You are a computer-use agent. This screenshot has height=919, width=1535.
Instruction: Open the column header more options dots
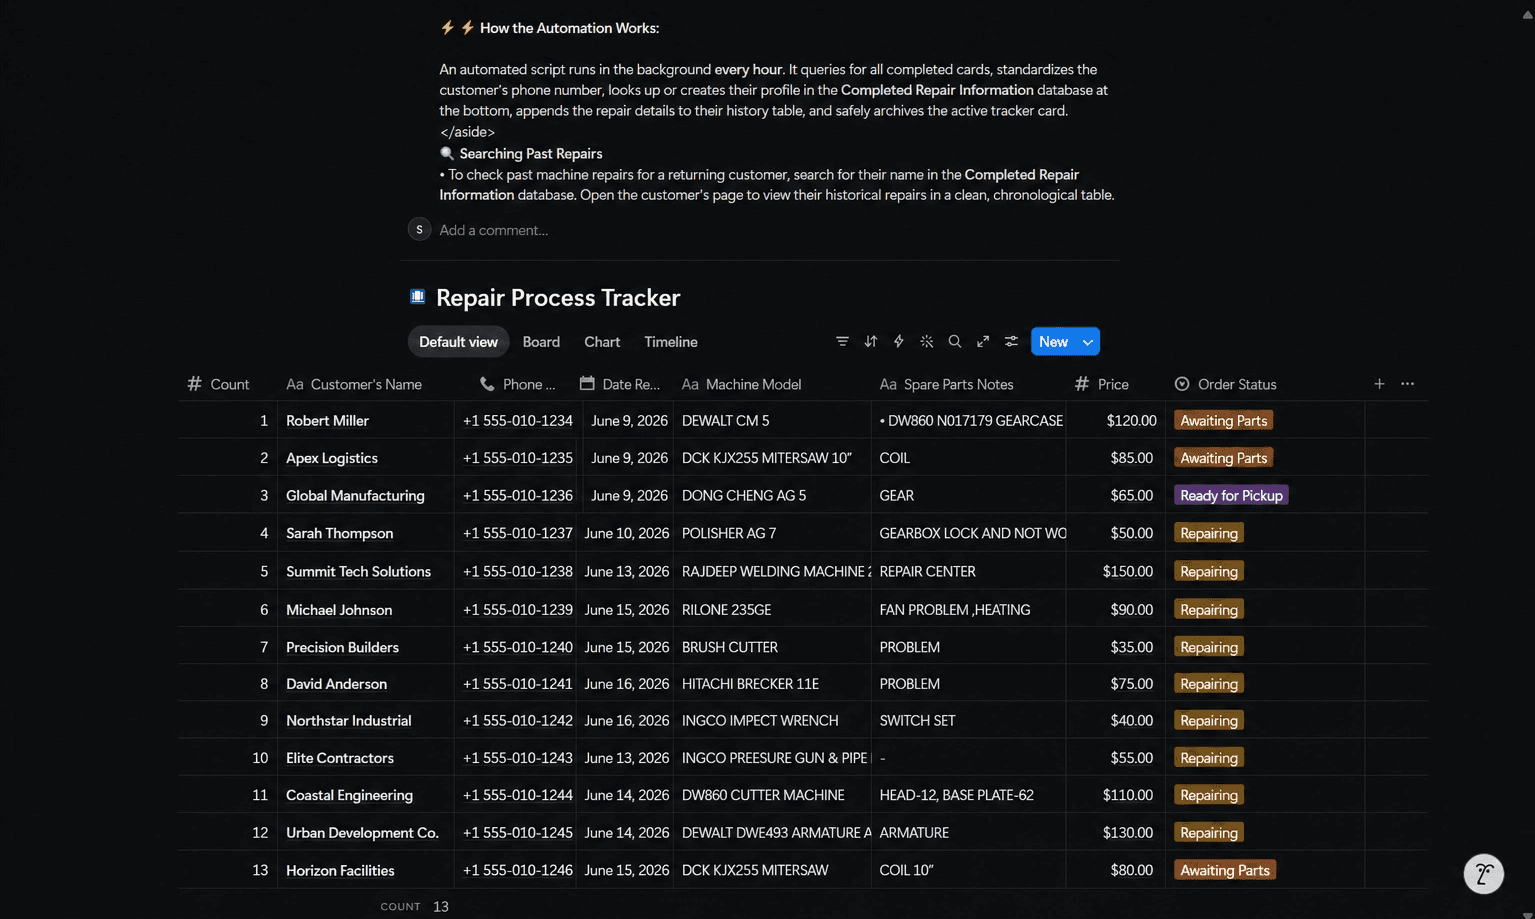pos(1407,384)
